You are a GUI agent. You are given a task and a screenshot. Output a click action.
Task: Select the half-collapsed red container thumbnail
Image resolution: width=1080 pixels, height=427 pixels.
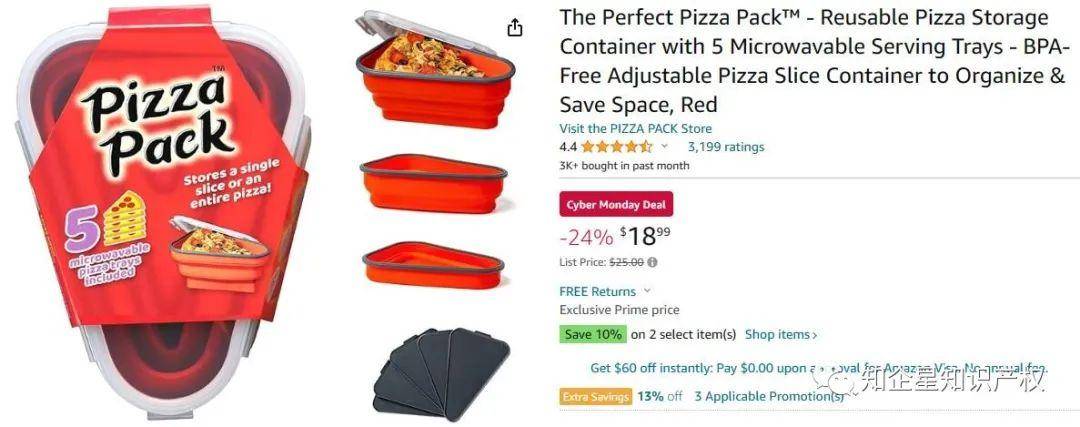click(435, 183)
